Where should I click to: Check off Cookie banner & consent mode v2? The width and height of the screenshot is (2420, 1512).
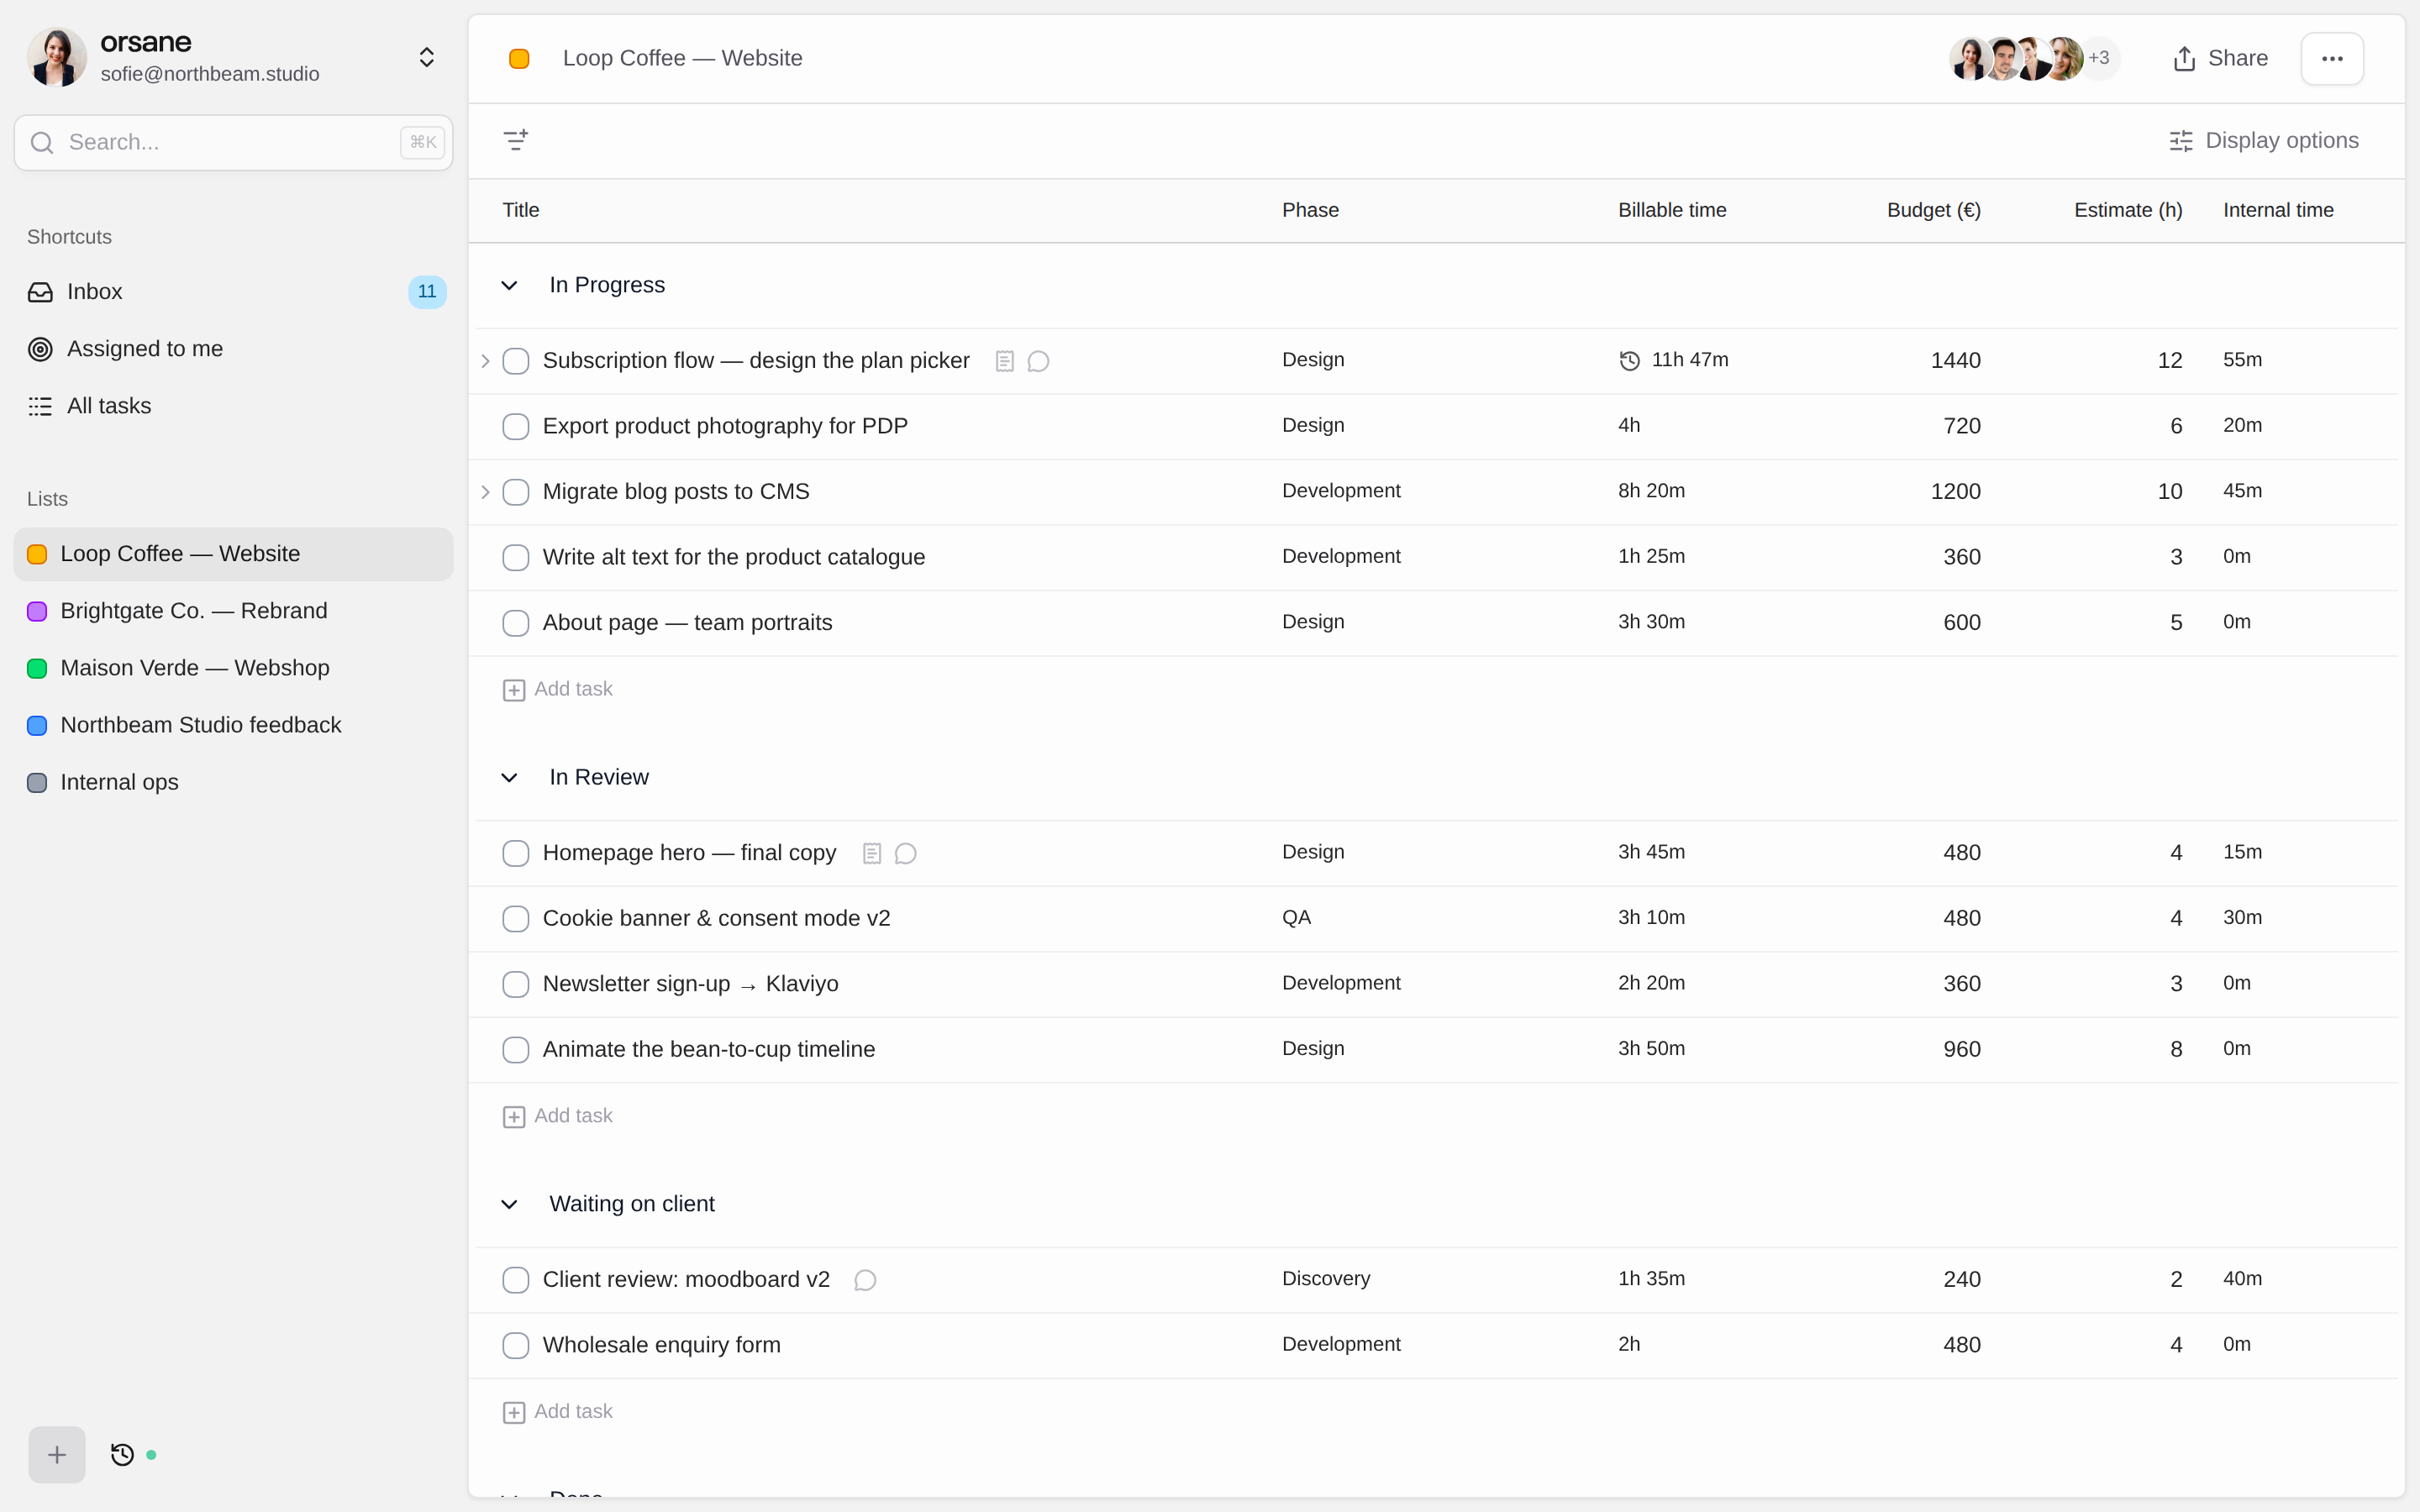516,918
